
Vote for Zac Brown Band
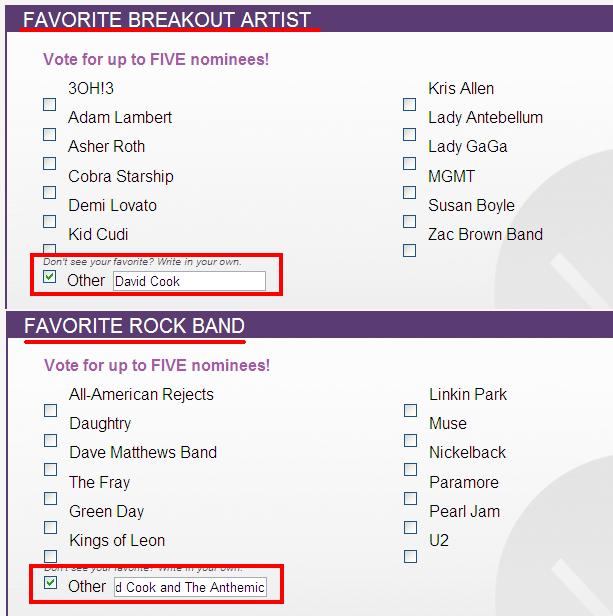(x=409, y=250)
